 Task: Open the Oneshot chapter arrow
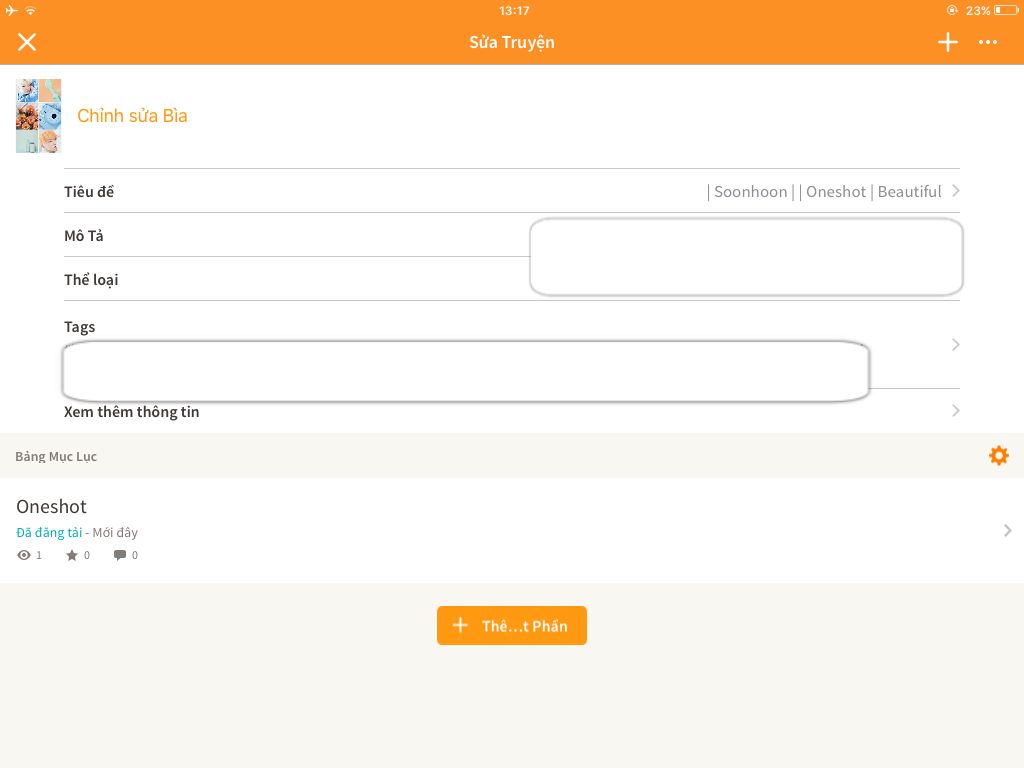click(x=1007, y=531)
